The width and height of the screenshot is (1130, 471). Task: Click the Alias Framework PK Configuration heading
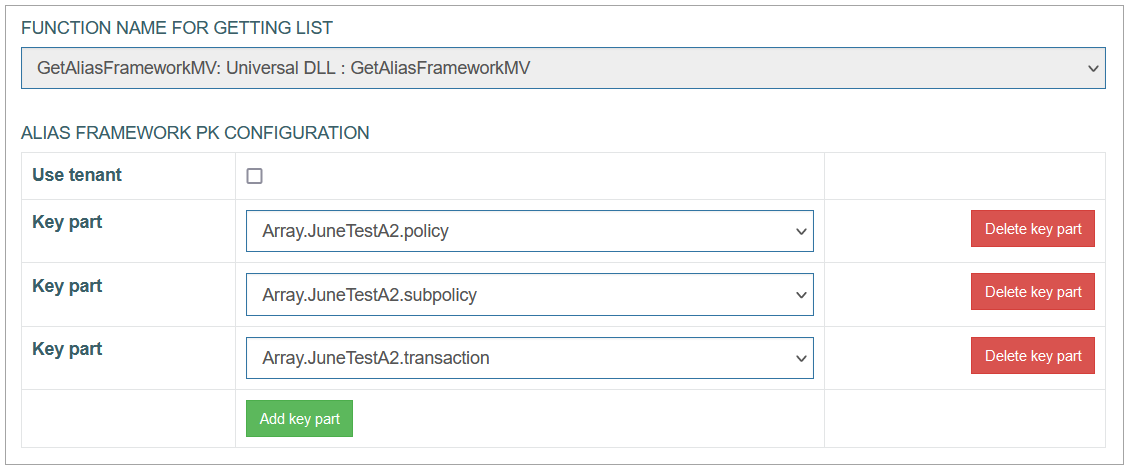click(195, 133)
